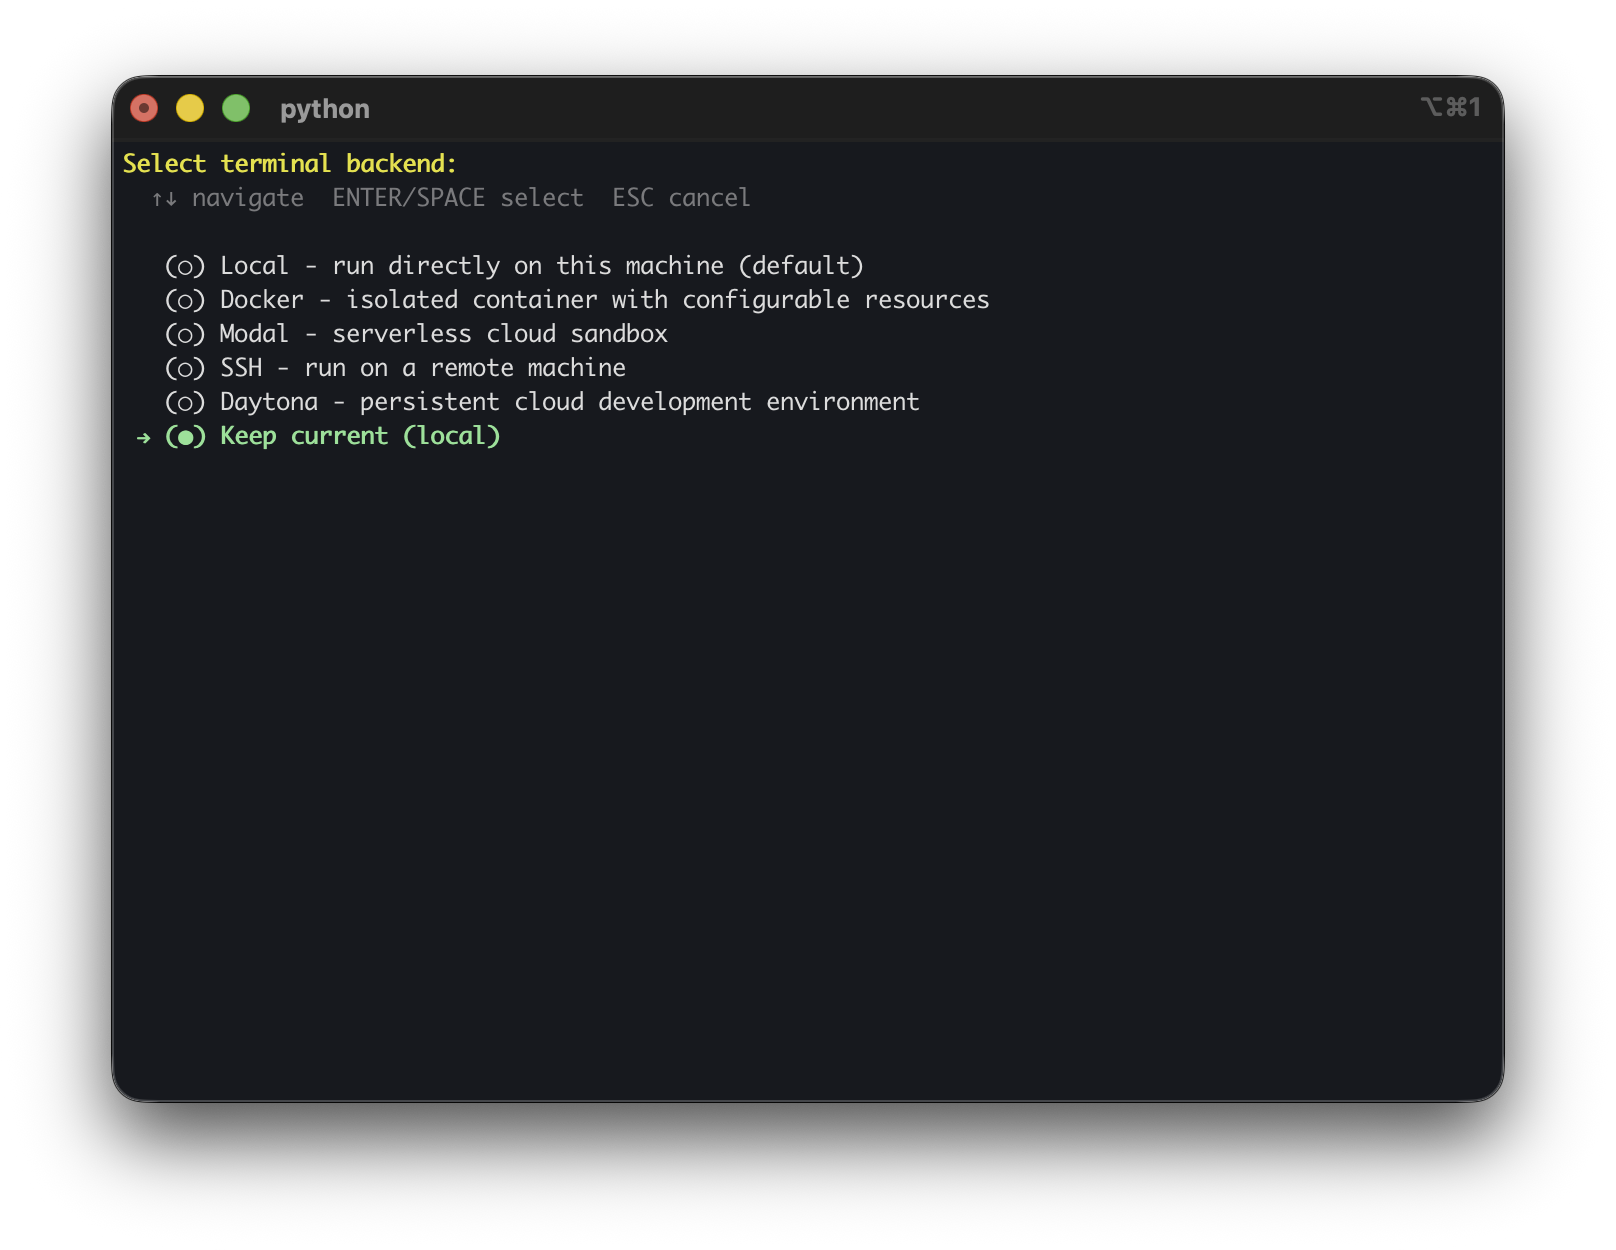The image size is (1616, 1250).
Task: Select the Local backend radio button
Action: click(x=185, y=266)
